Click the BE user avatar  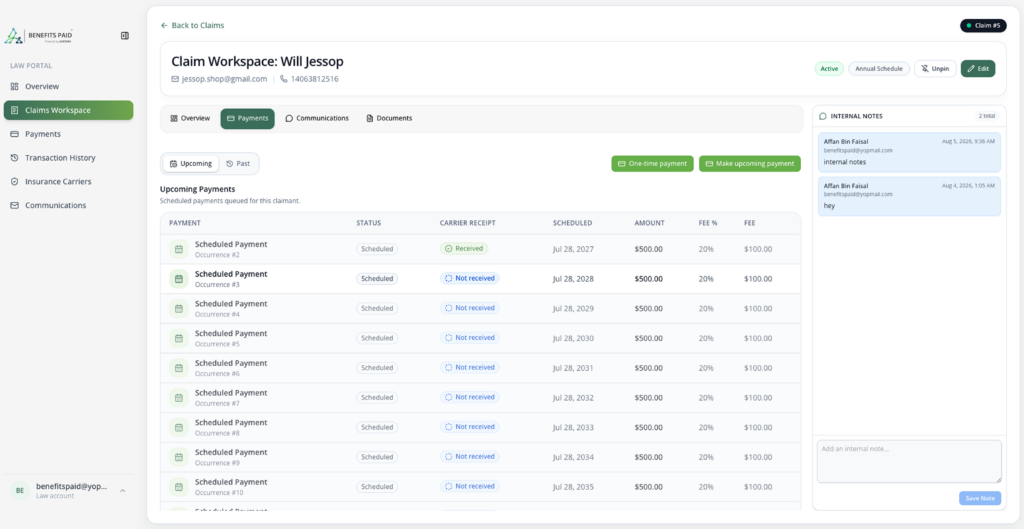coord(20,490)
